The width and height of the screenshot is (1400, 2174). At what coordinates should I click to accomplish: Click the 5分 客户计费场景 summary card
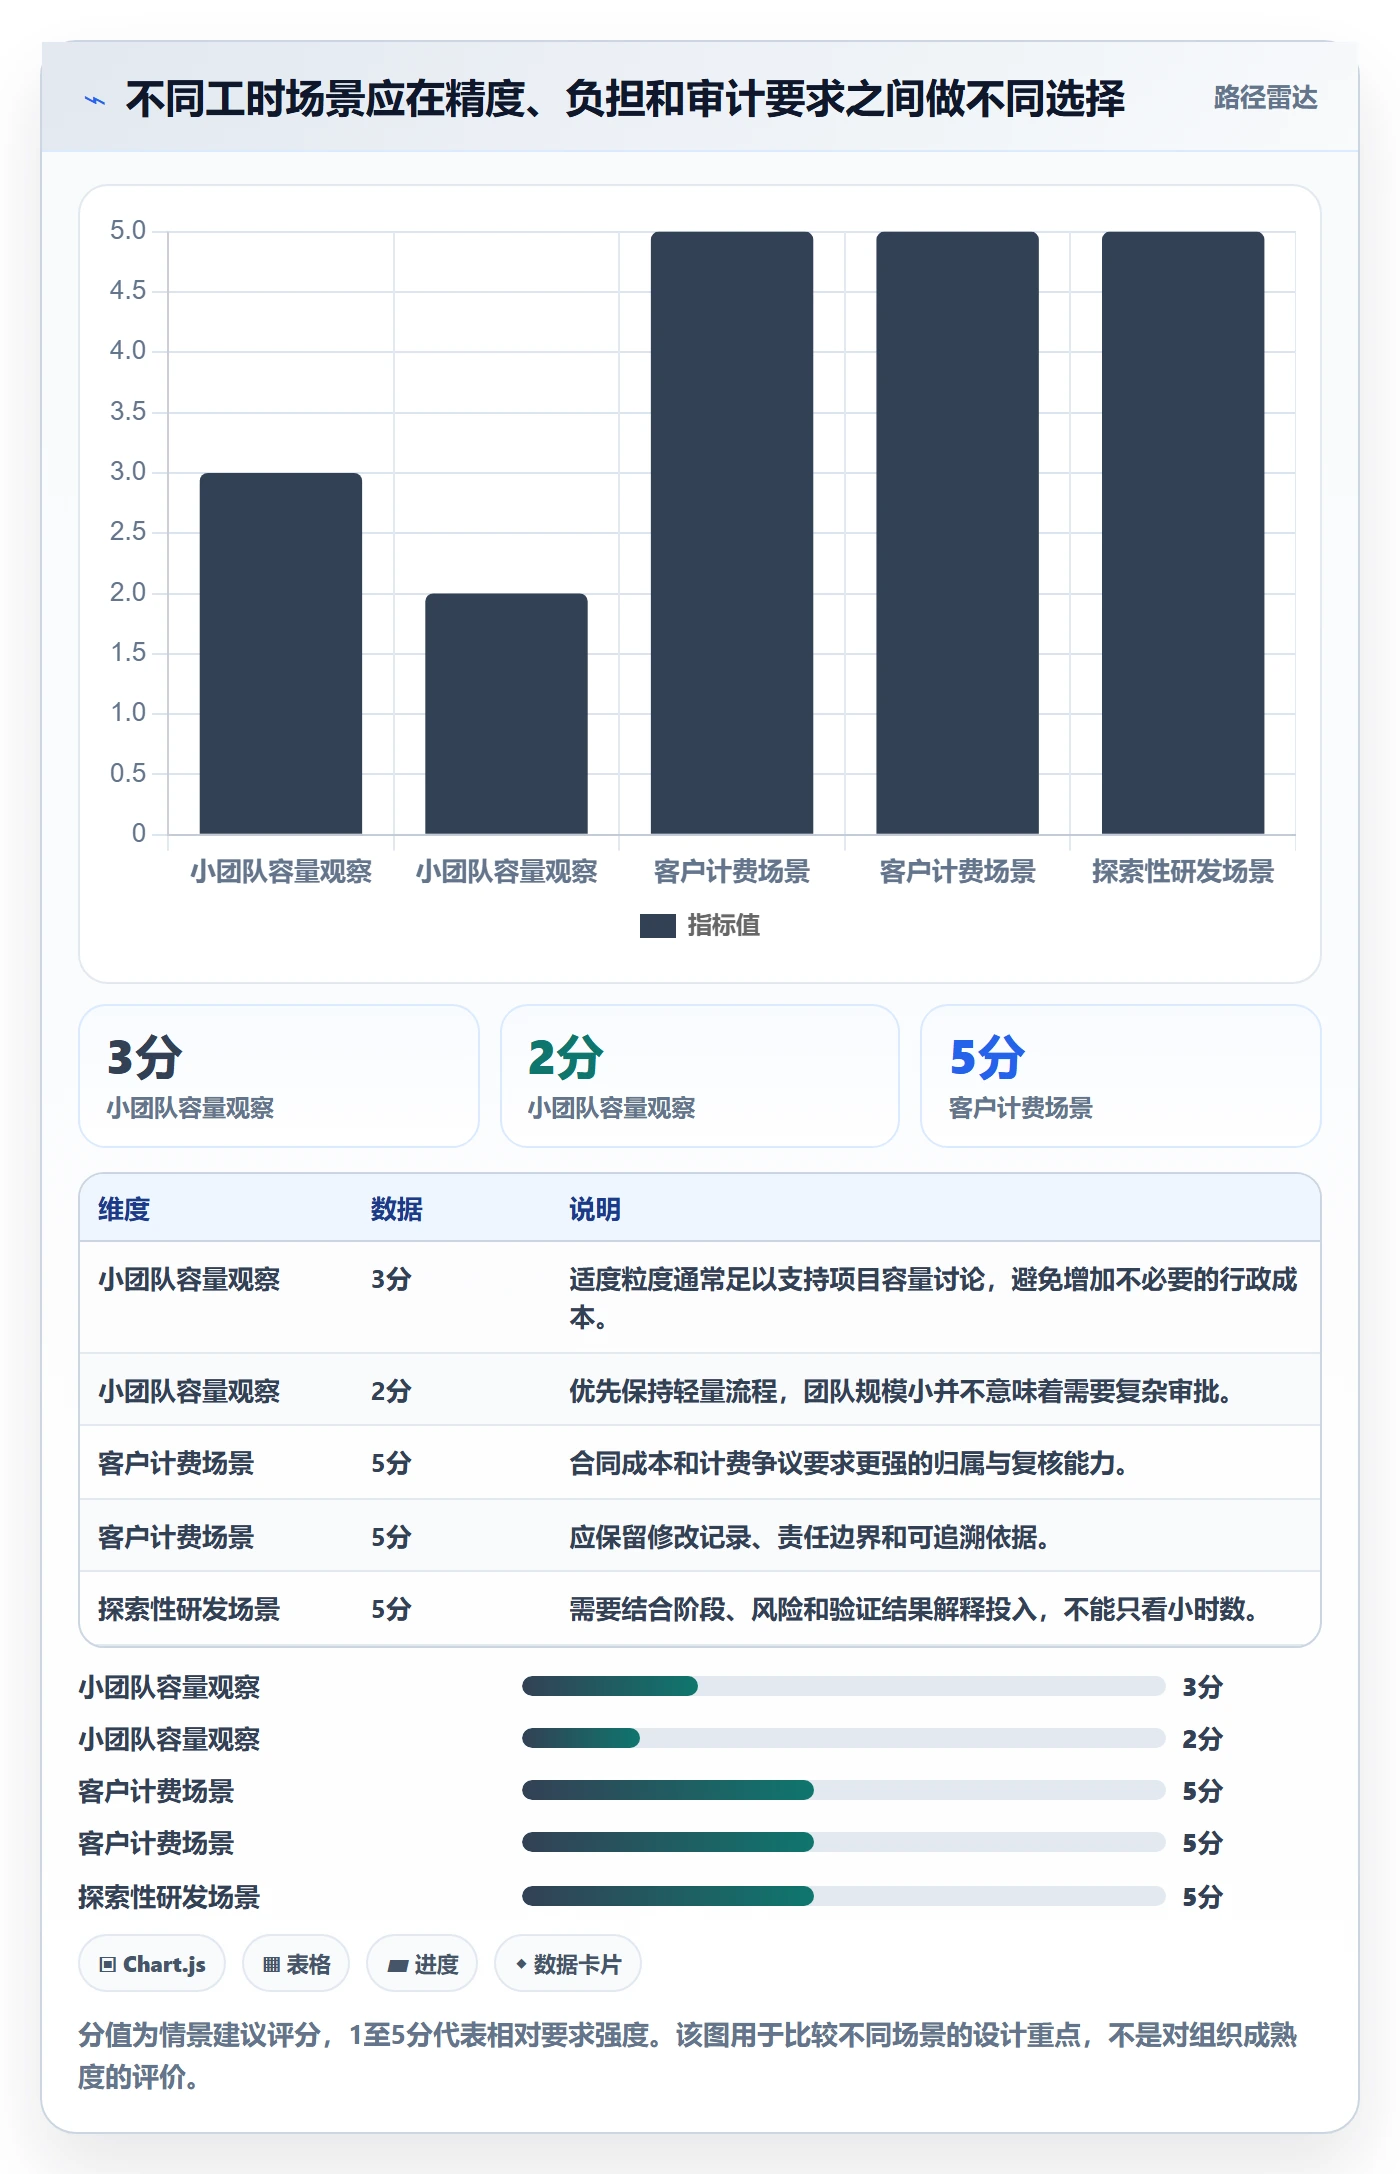tap(1121, 1076)
